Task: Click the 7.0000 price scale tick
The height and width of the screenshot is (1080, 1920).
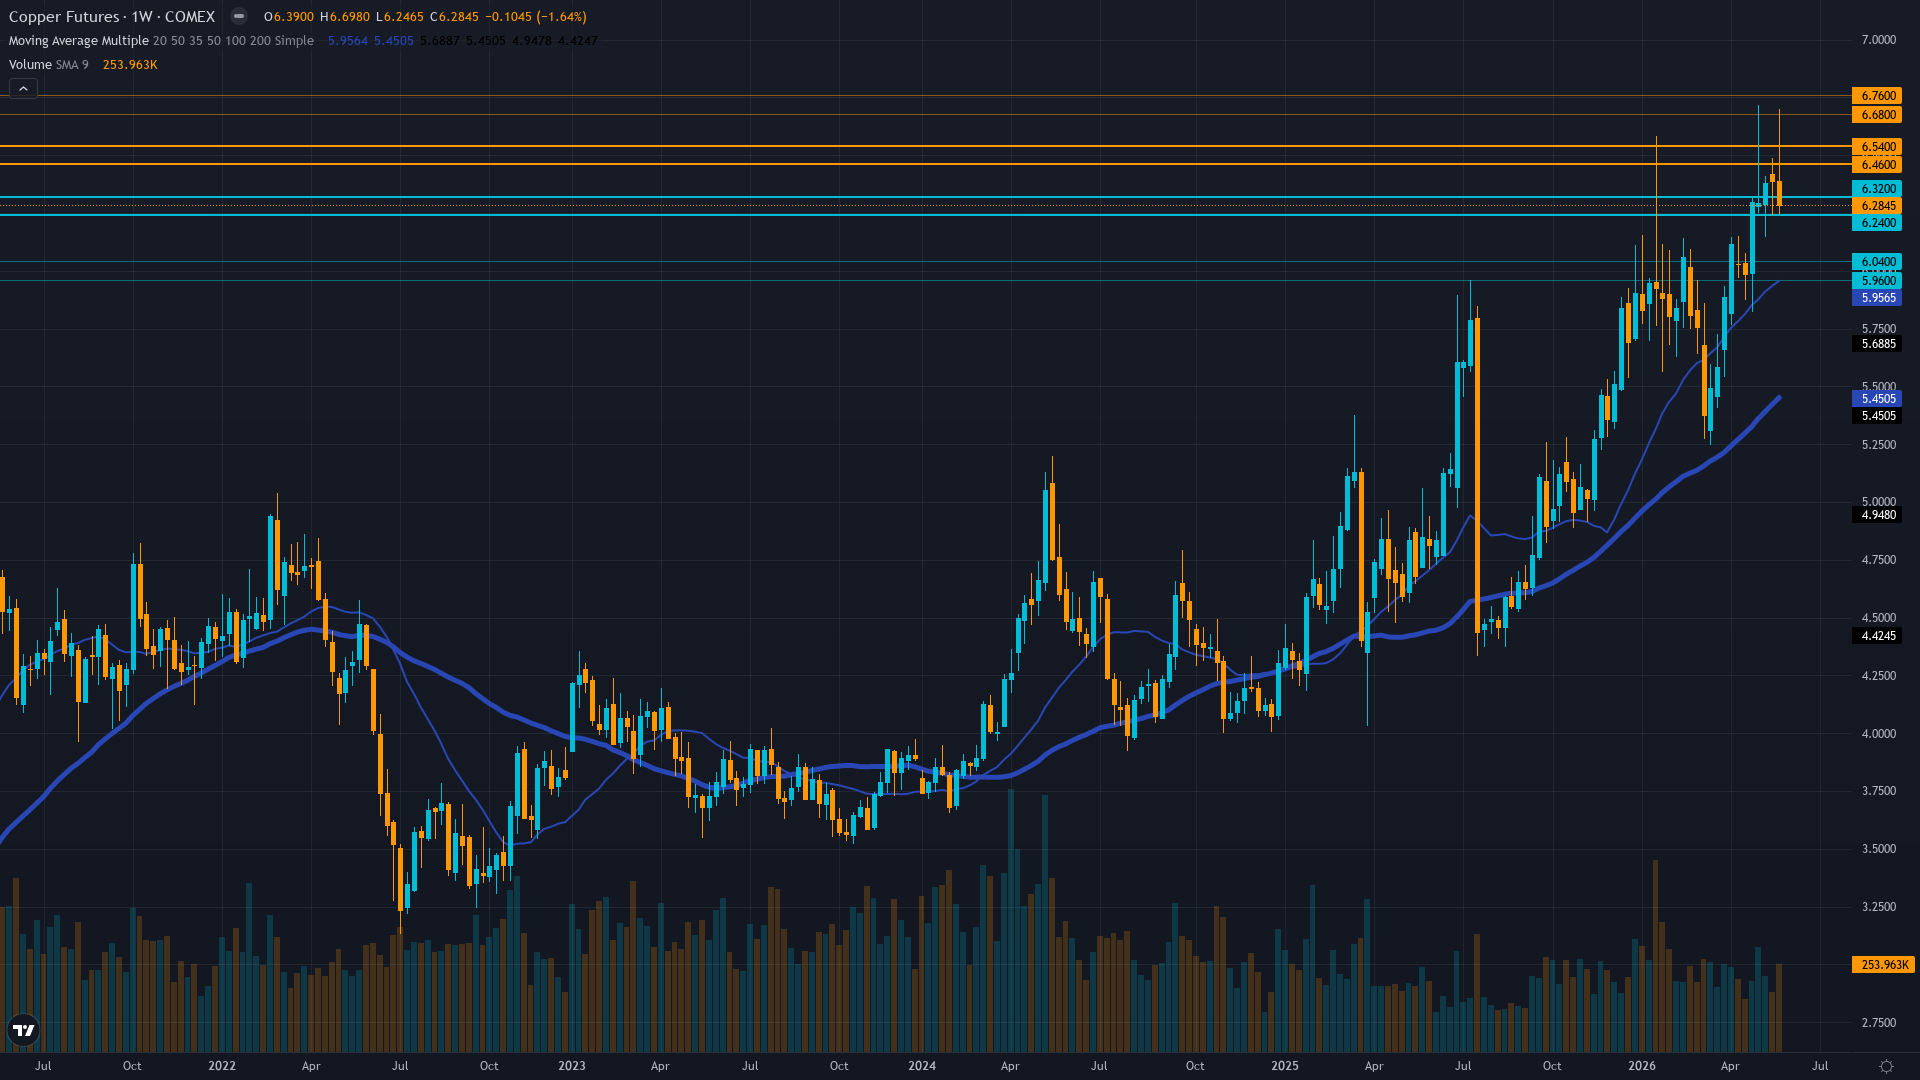Action: pos(1878,40)
